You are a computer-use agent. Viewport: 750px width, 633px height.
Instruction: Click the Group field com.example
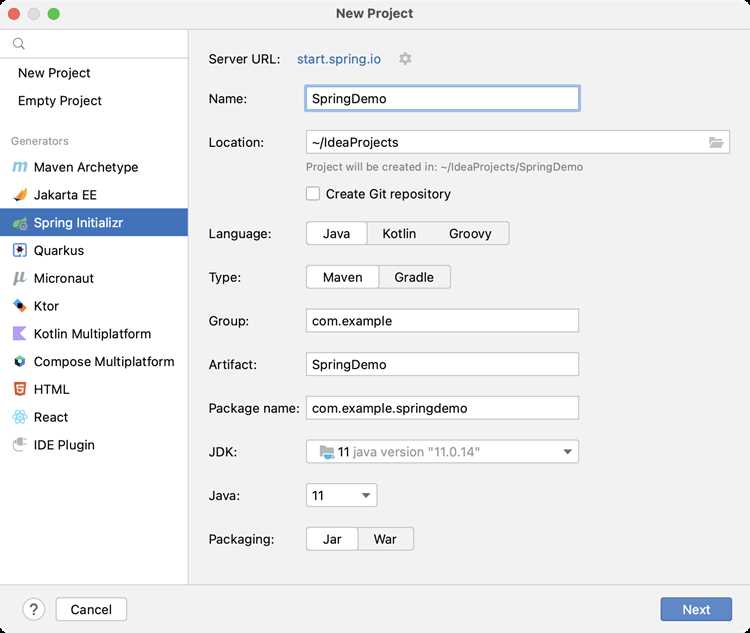tap(442, 321)
